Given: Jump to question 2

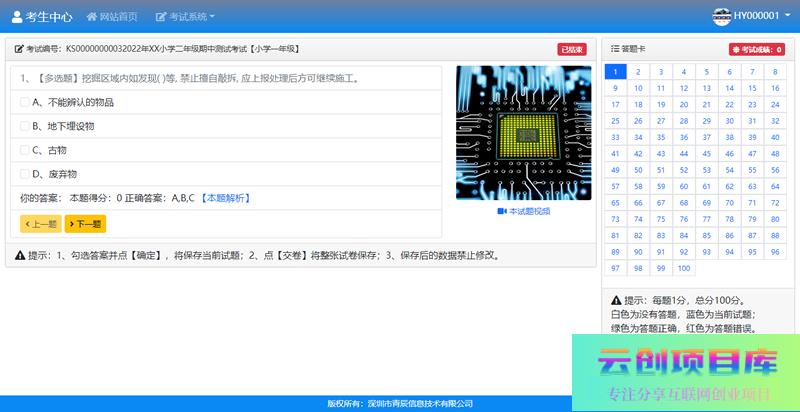Looking at the screenshot, I should pos(638,72).
